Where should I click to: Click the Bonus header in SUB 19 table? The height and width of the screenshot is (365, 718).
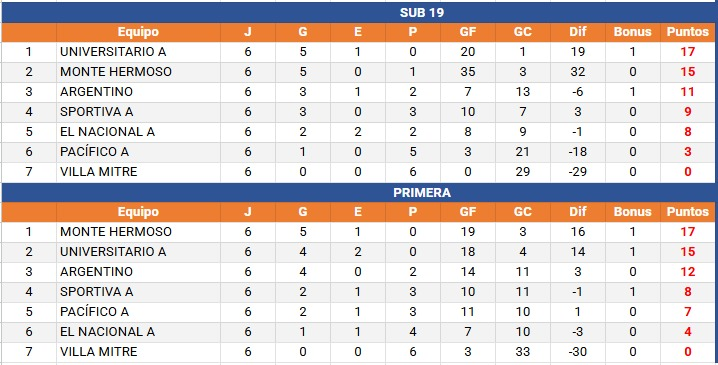(x=633, y=32)
